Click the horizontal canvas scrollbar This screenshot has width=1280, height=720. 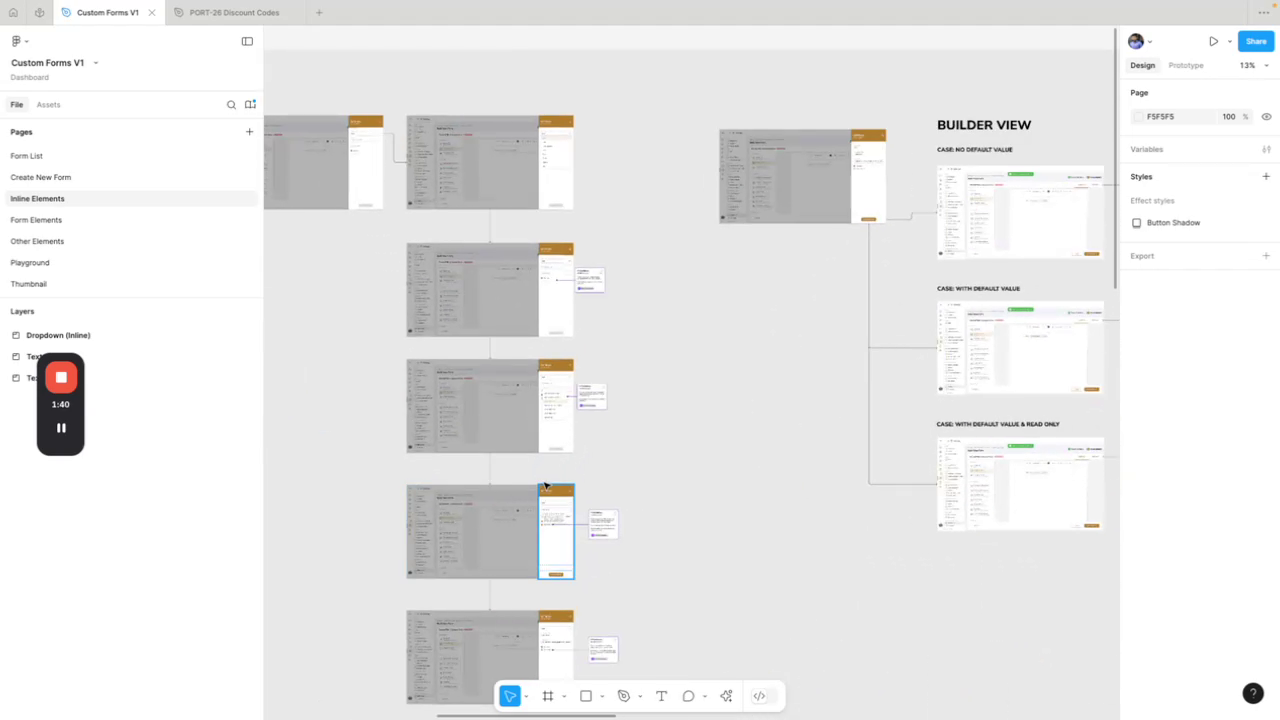[x=526, y=716]
